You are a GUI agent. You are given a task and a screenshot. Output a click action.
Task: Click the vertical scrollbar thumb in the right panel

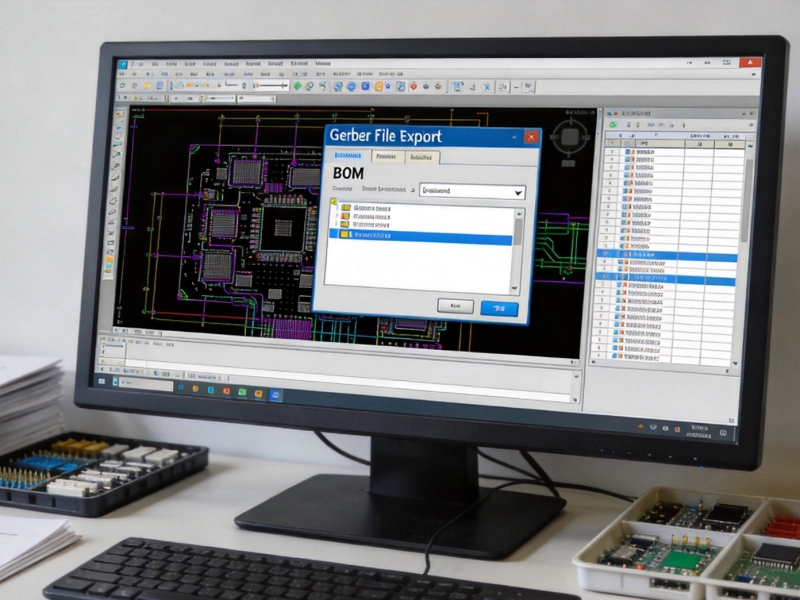(x=746, y=199)
